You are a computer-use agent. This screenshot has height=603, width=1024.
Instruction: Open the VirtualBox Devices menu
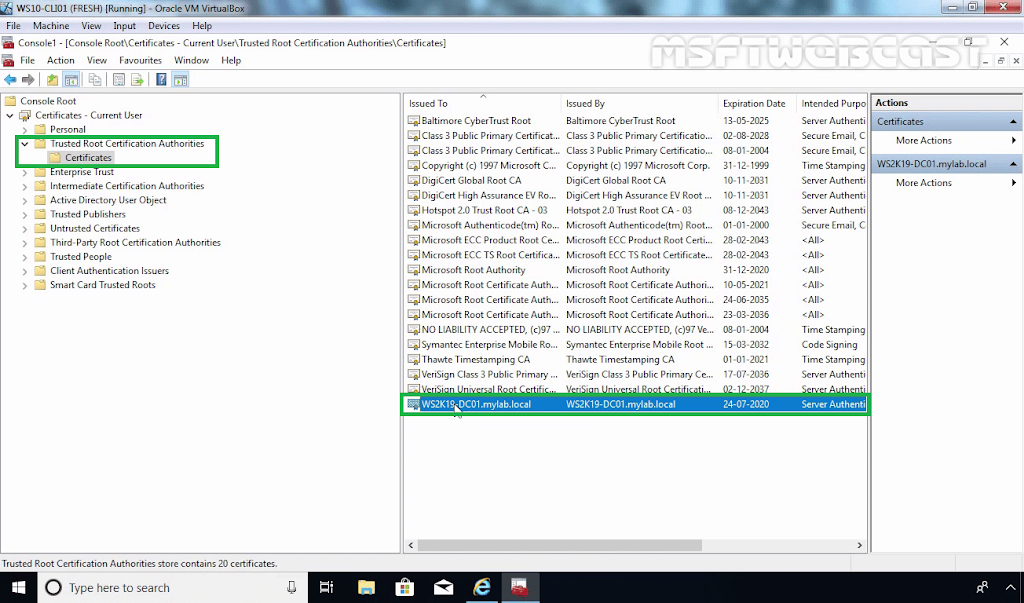coord(164,26)
